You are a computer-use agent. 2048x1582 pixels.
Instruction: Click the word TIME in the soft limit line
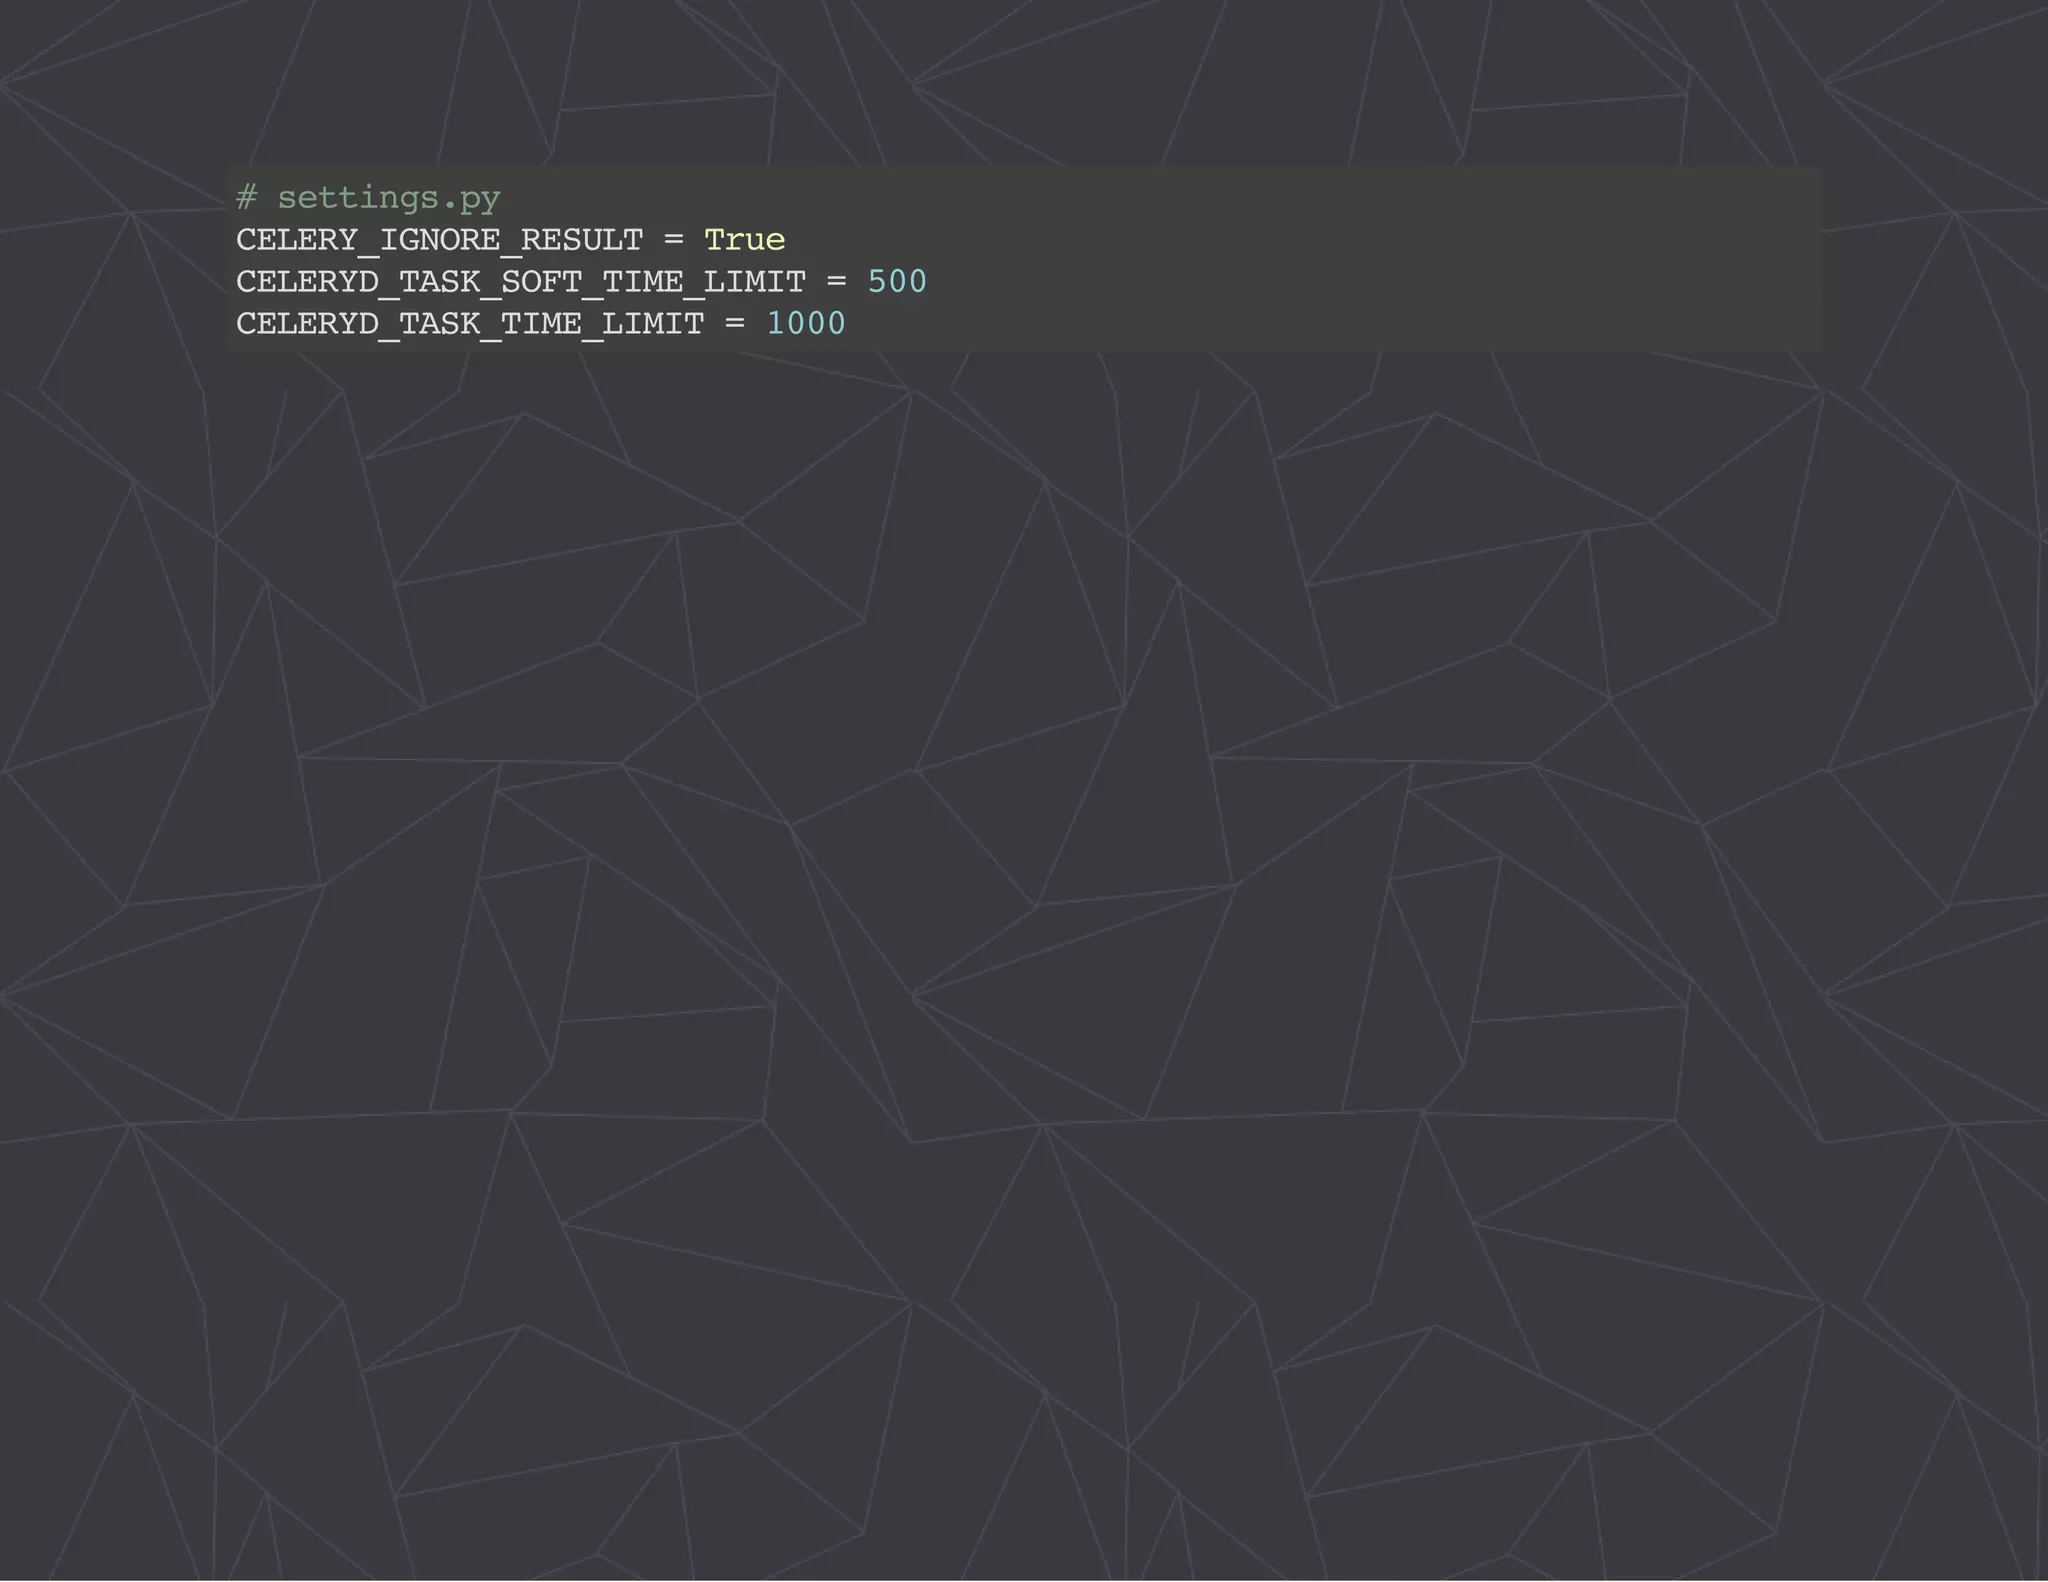(642, 282)
